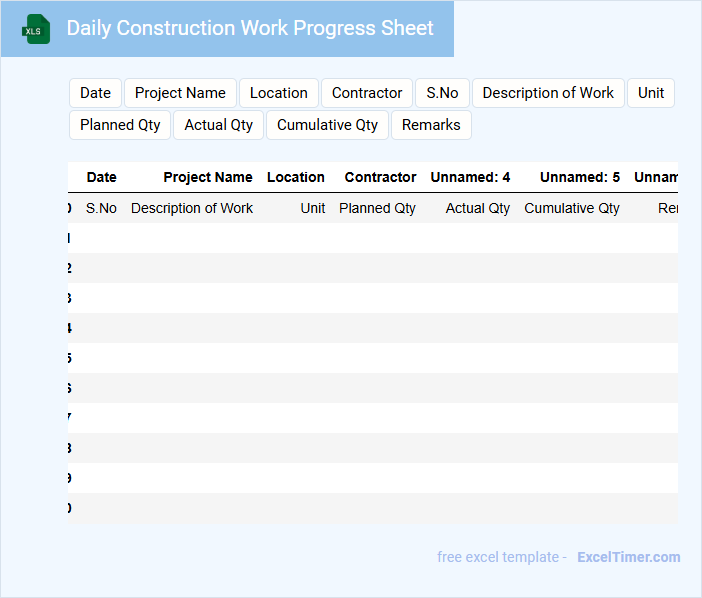Click the Contractor column header in table
This screenshot has width=702, height=598.
(x=380, y=177)
